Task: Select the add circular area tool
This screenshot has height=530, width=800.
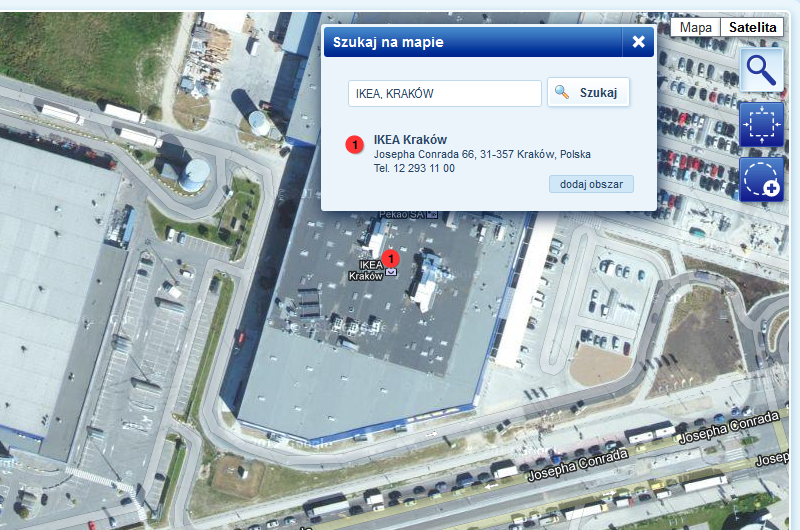Action: pyautogui.click(x=761, y=180)
